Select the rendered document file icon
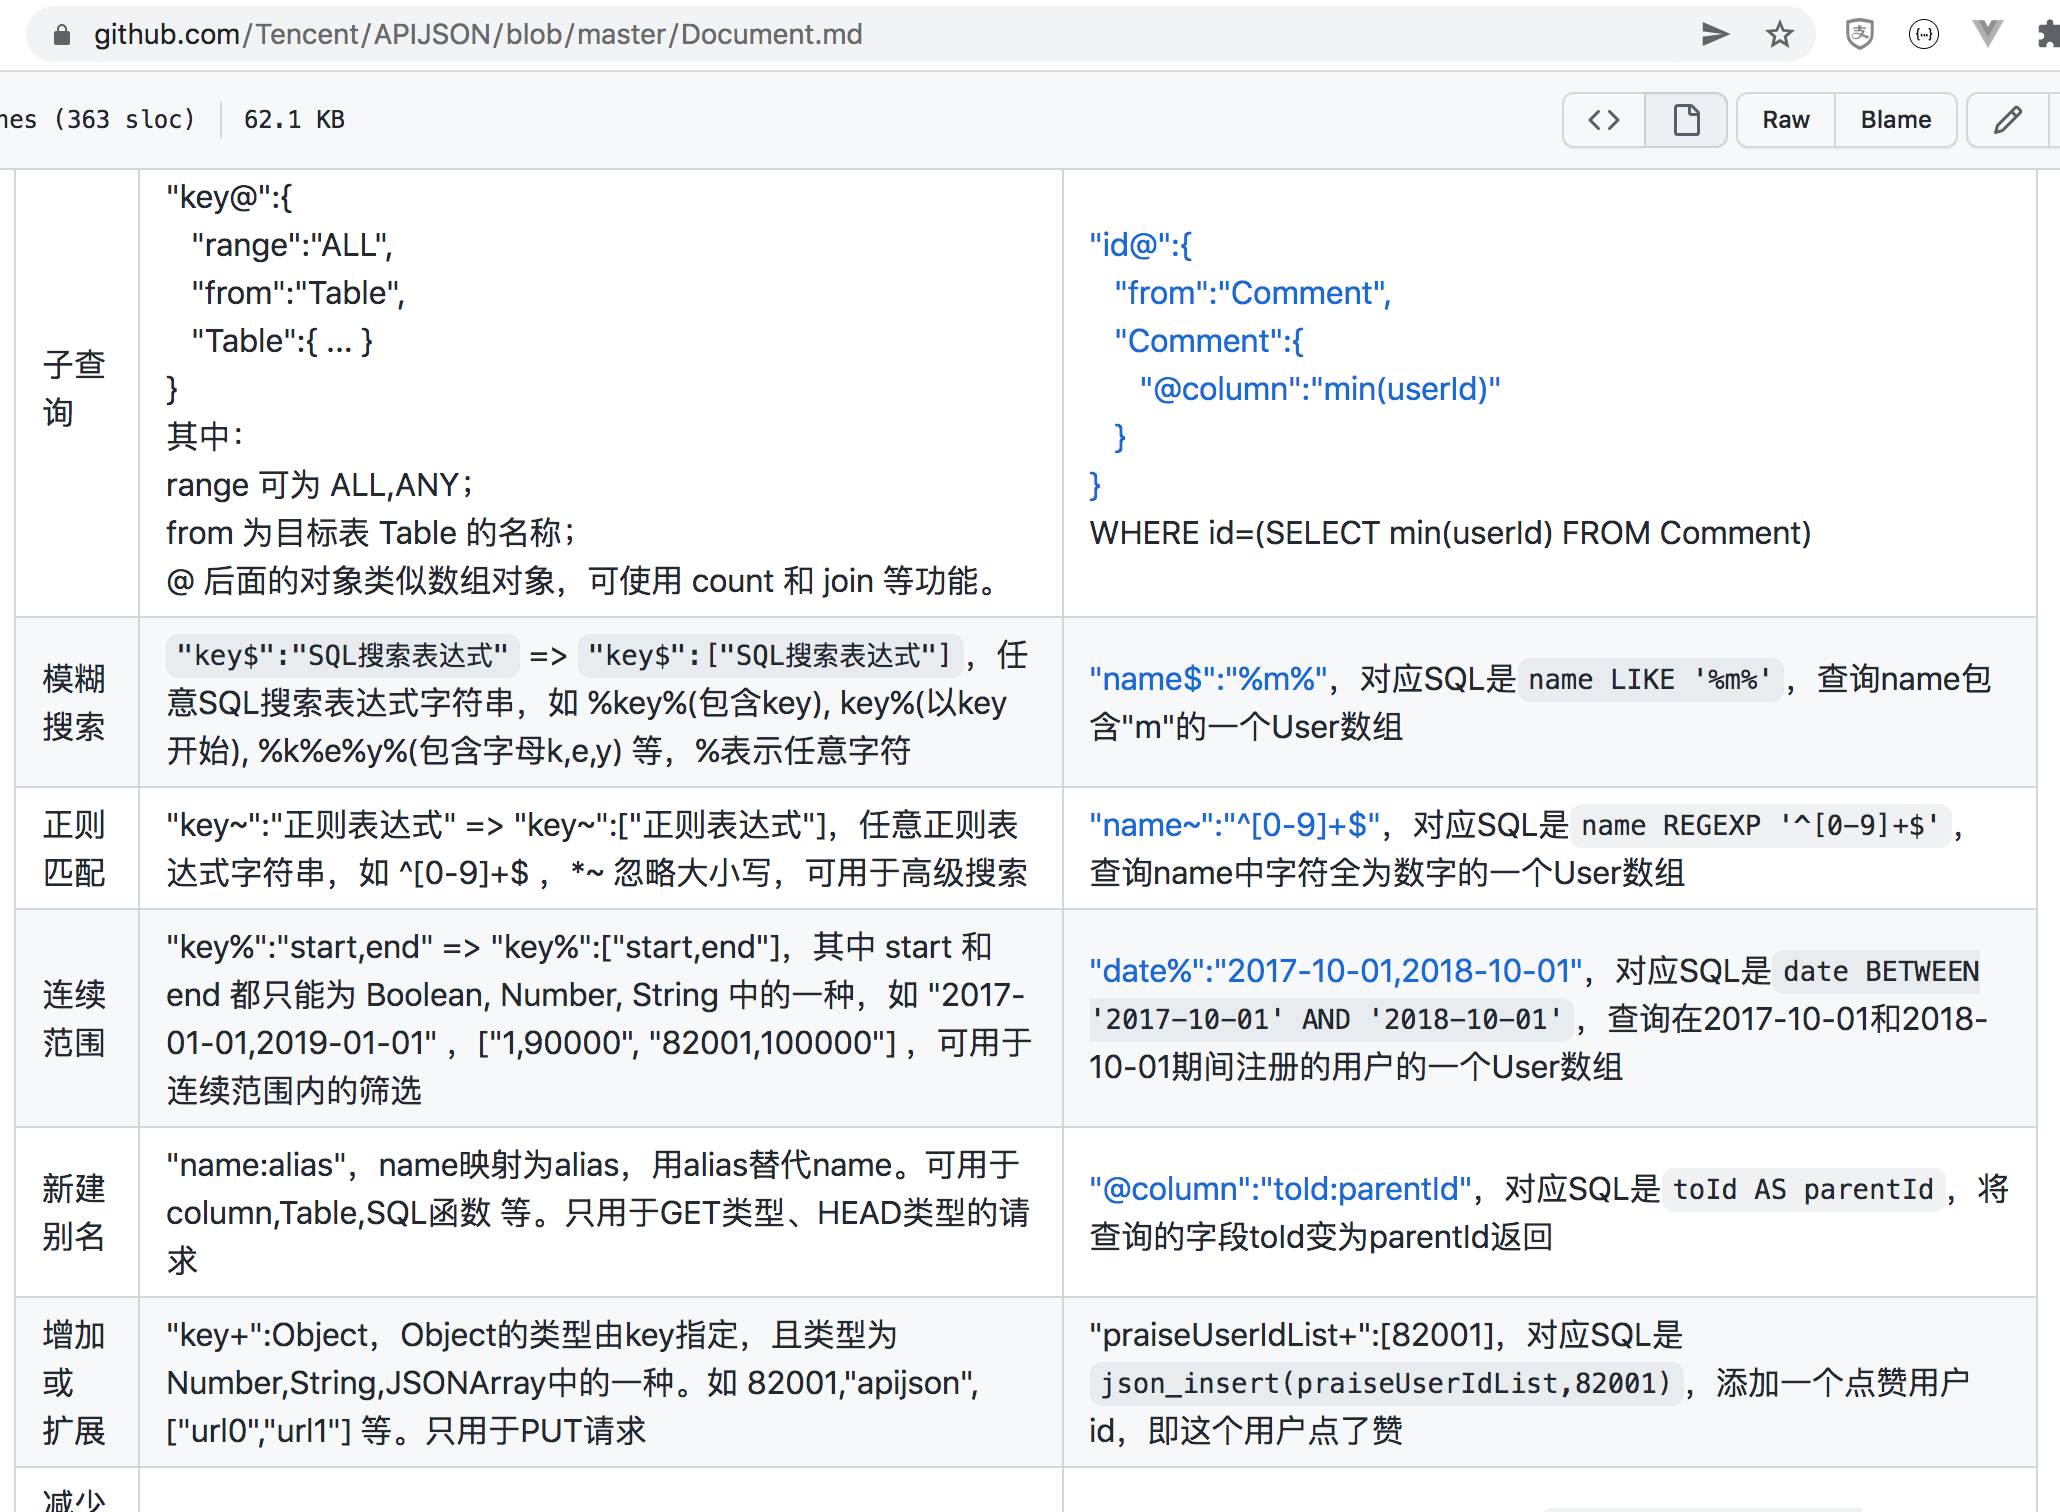This screenshot has width=2060, height=1512. click(x=1685, y=119)
